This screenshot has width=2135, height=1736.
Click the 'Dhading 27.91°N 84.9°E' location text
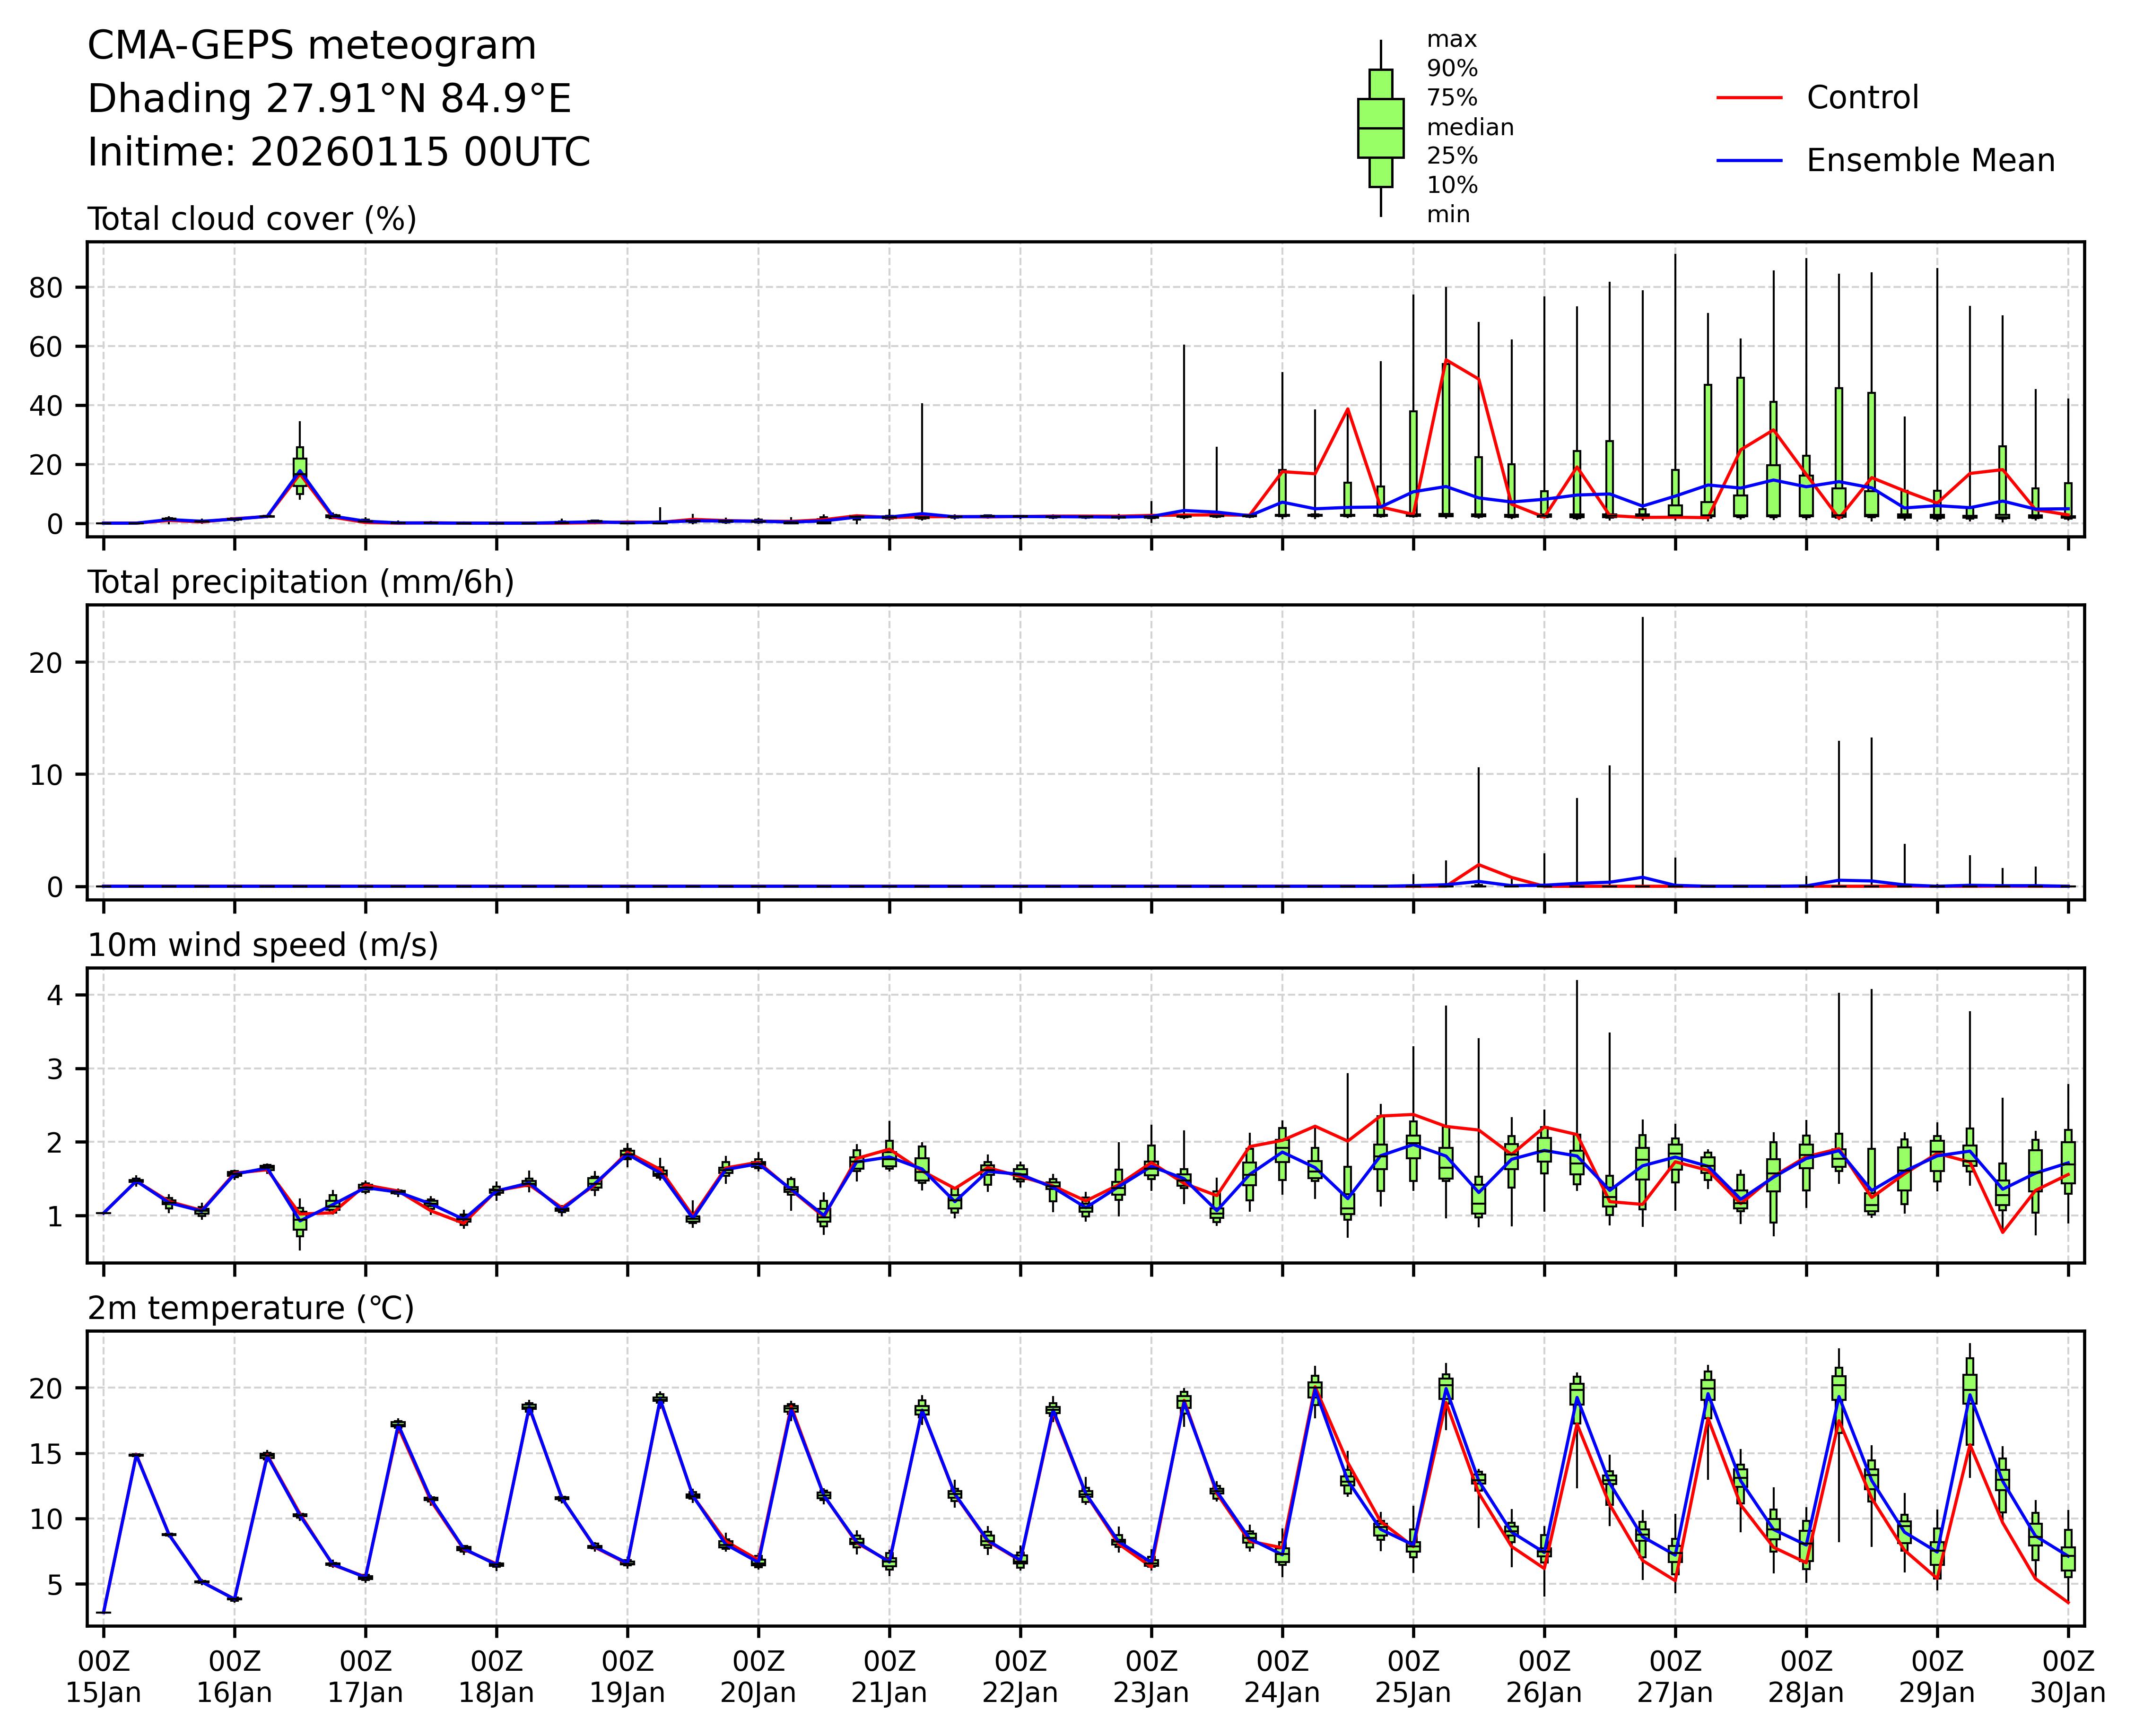click(x=329, y=99)
